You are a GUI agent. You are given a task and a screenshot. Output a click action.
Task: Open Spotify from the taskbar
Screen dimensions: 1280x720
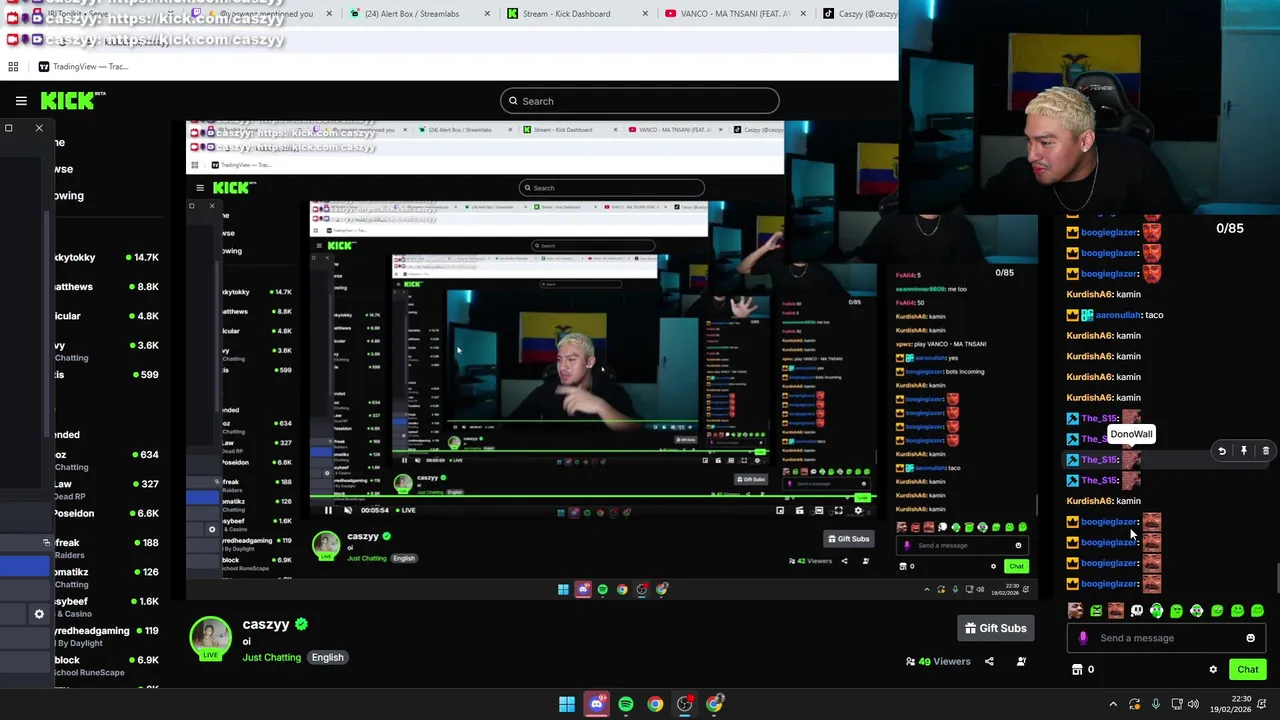626,704
